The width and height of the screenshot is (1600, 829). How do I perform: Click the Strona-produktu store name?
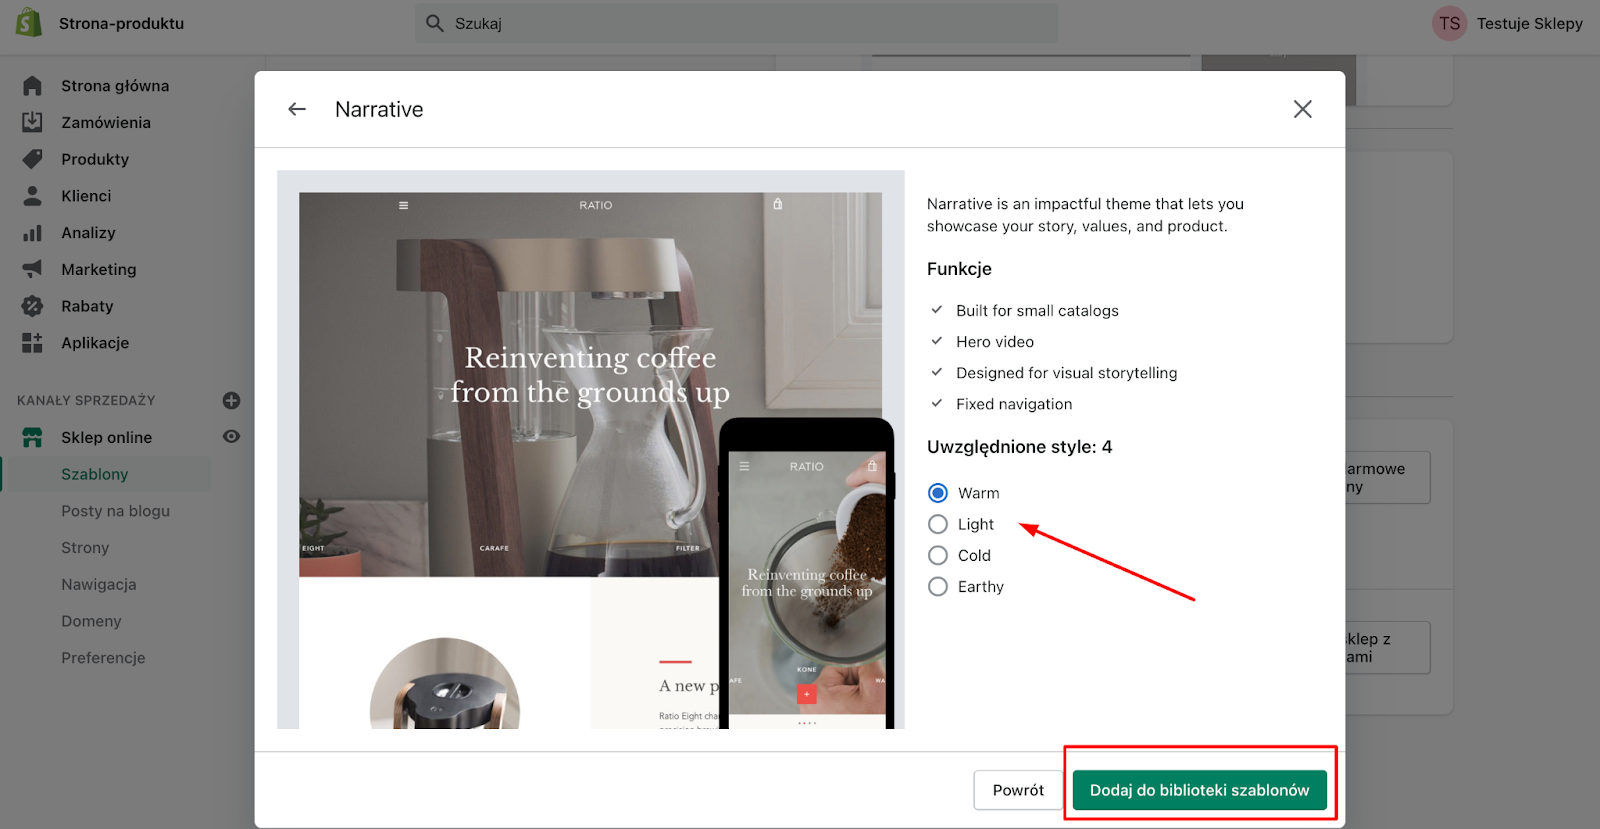[x=121, y=23]
